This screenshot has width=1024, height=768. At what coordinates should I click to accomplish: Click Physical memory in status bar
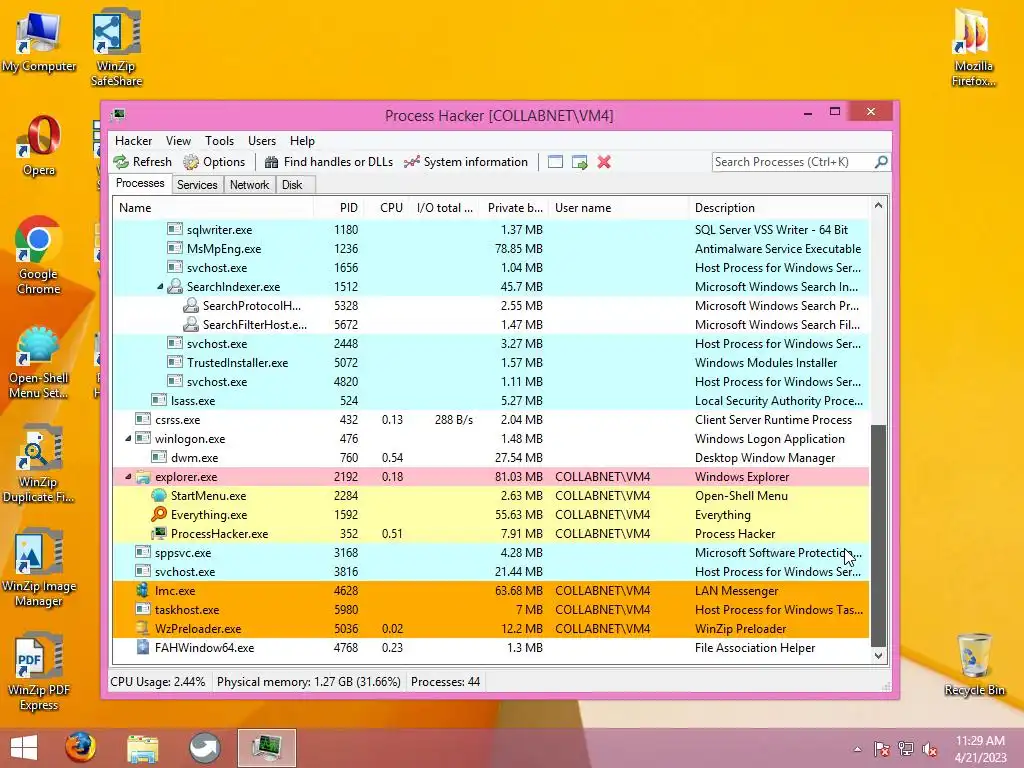click(308, 682)
